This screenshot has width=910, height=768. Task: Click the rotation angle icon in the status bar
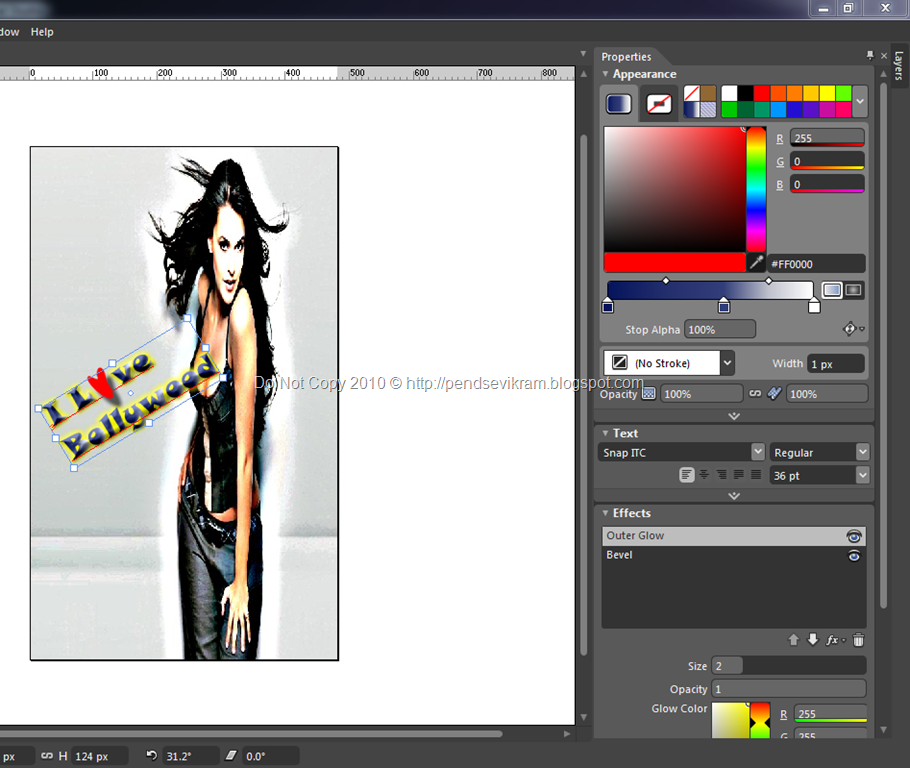[x=151, y=755]
